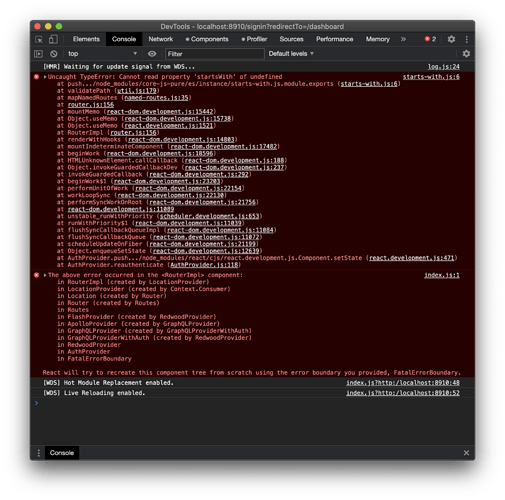The width and height of the screenshot is (505, 500).
Task: Open the named-routes.js:35 link
Action: coord(156,98)
